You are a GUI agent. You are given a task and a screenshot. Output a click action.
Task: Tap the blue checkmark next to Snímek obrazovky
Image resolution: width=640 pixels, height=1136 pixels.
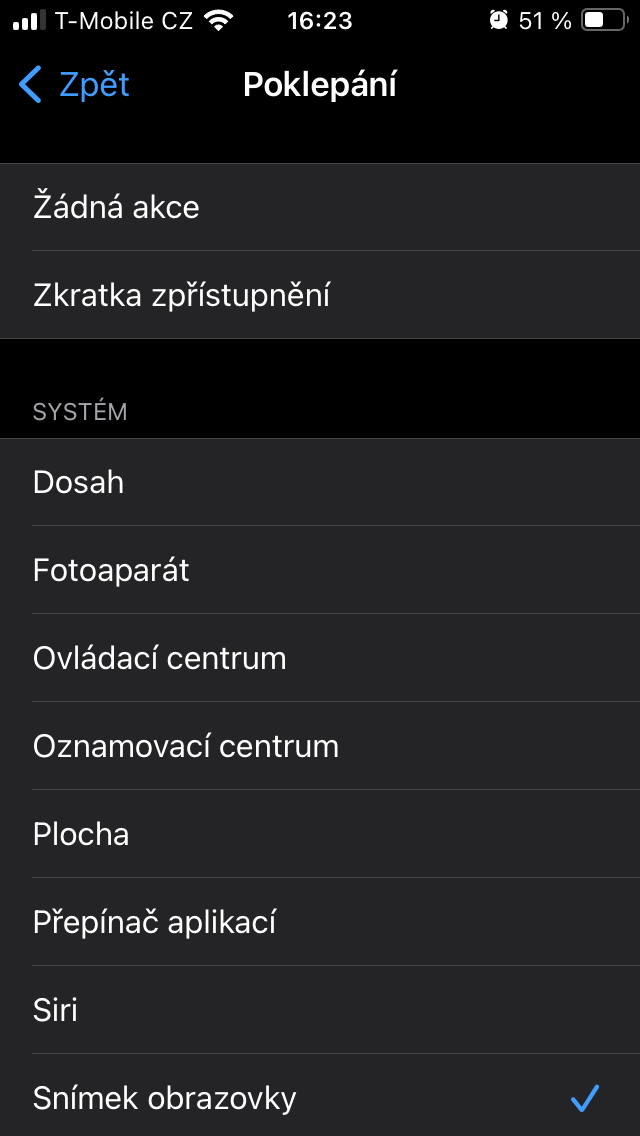click(584, 1099)
